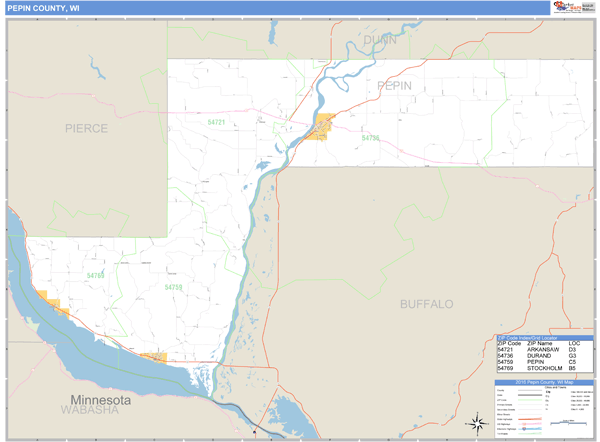Click the Pepin village shaded area on the shore
The height and width of the screenshot is (442, 600).
click(x=154, y=357)
